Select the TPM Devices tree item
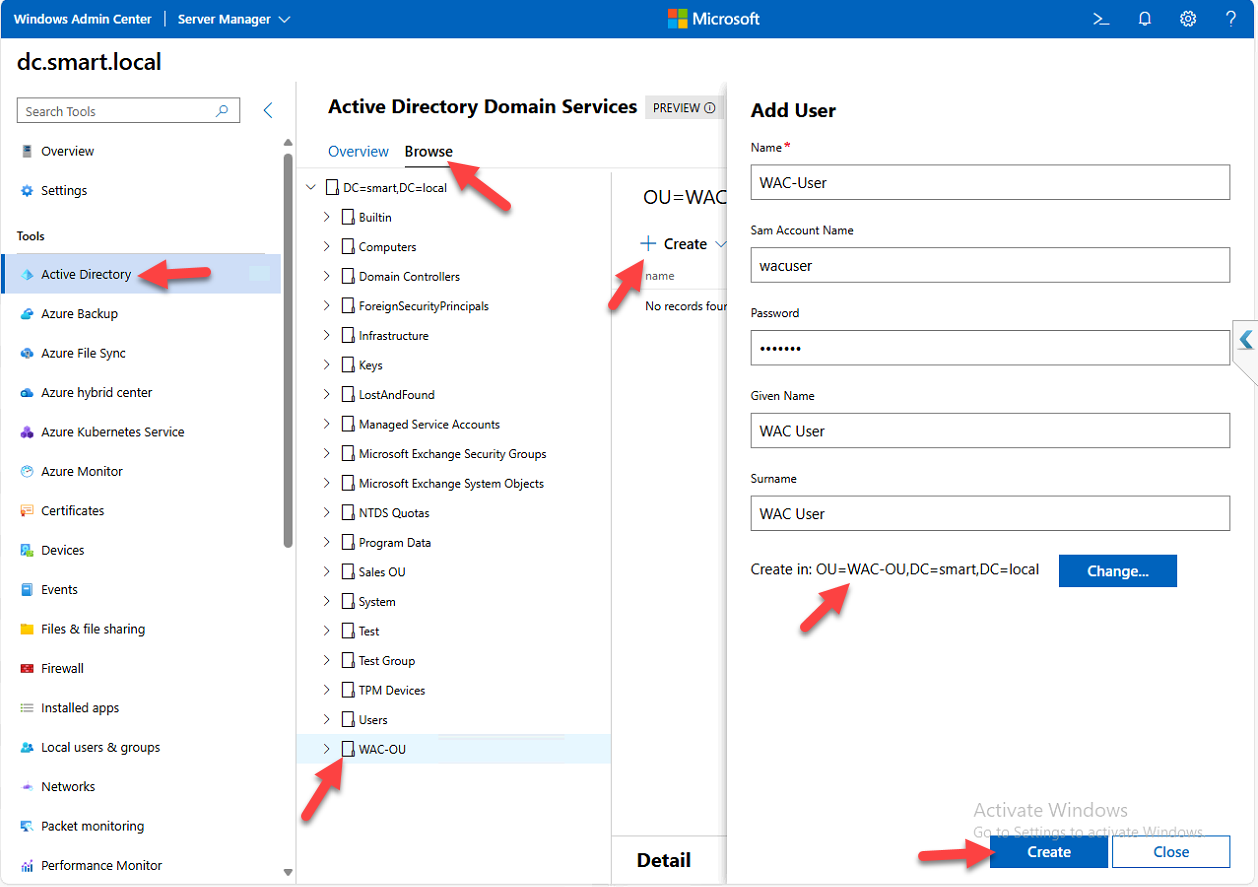Viewport: 1258px width, 887px height. (392, 690)
